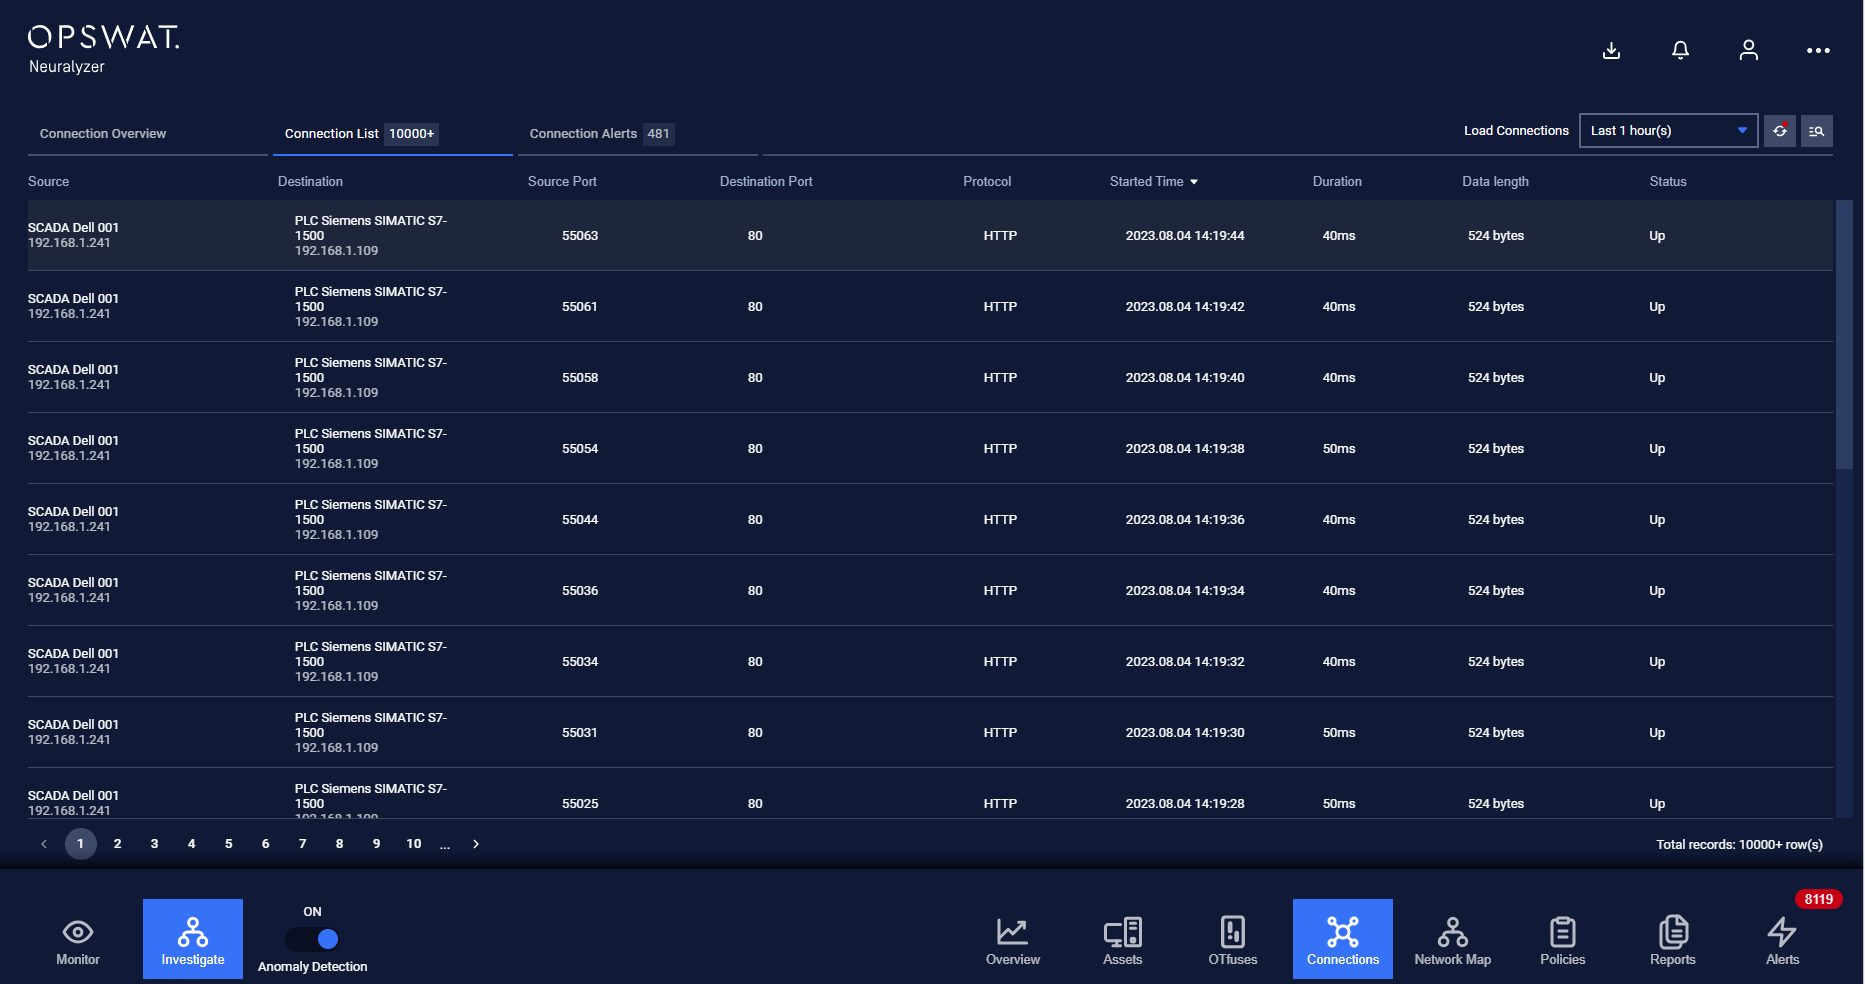Select row with source port 55054

[x=930, y=448]
